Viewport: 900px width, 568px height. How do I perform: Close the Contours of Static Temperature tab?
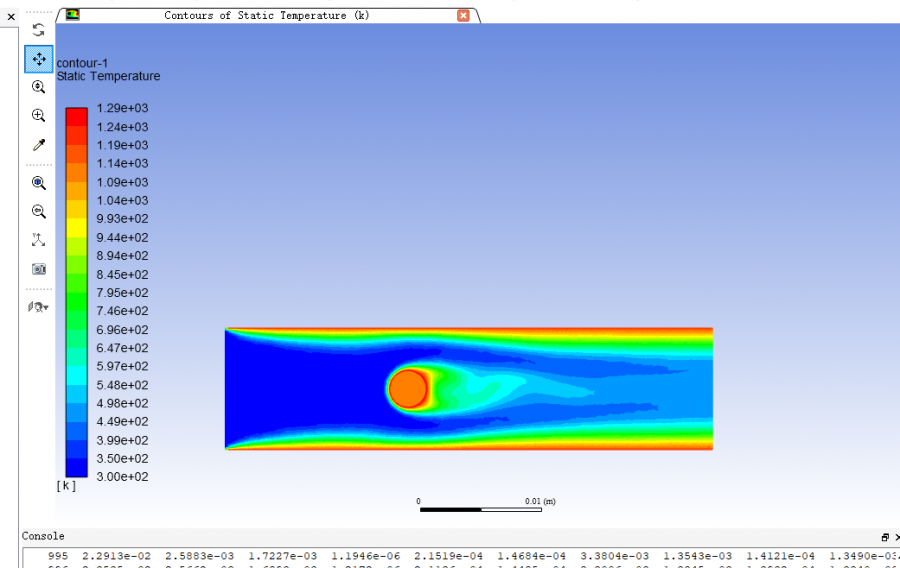click(x=463, y=15)
